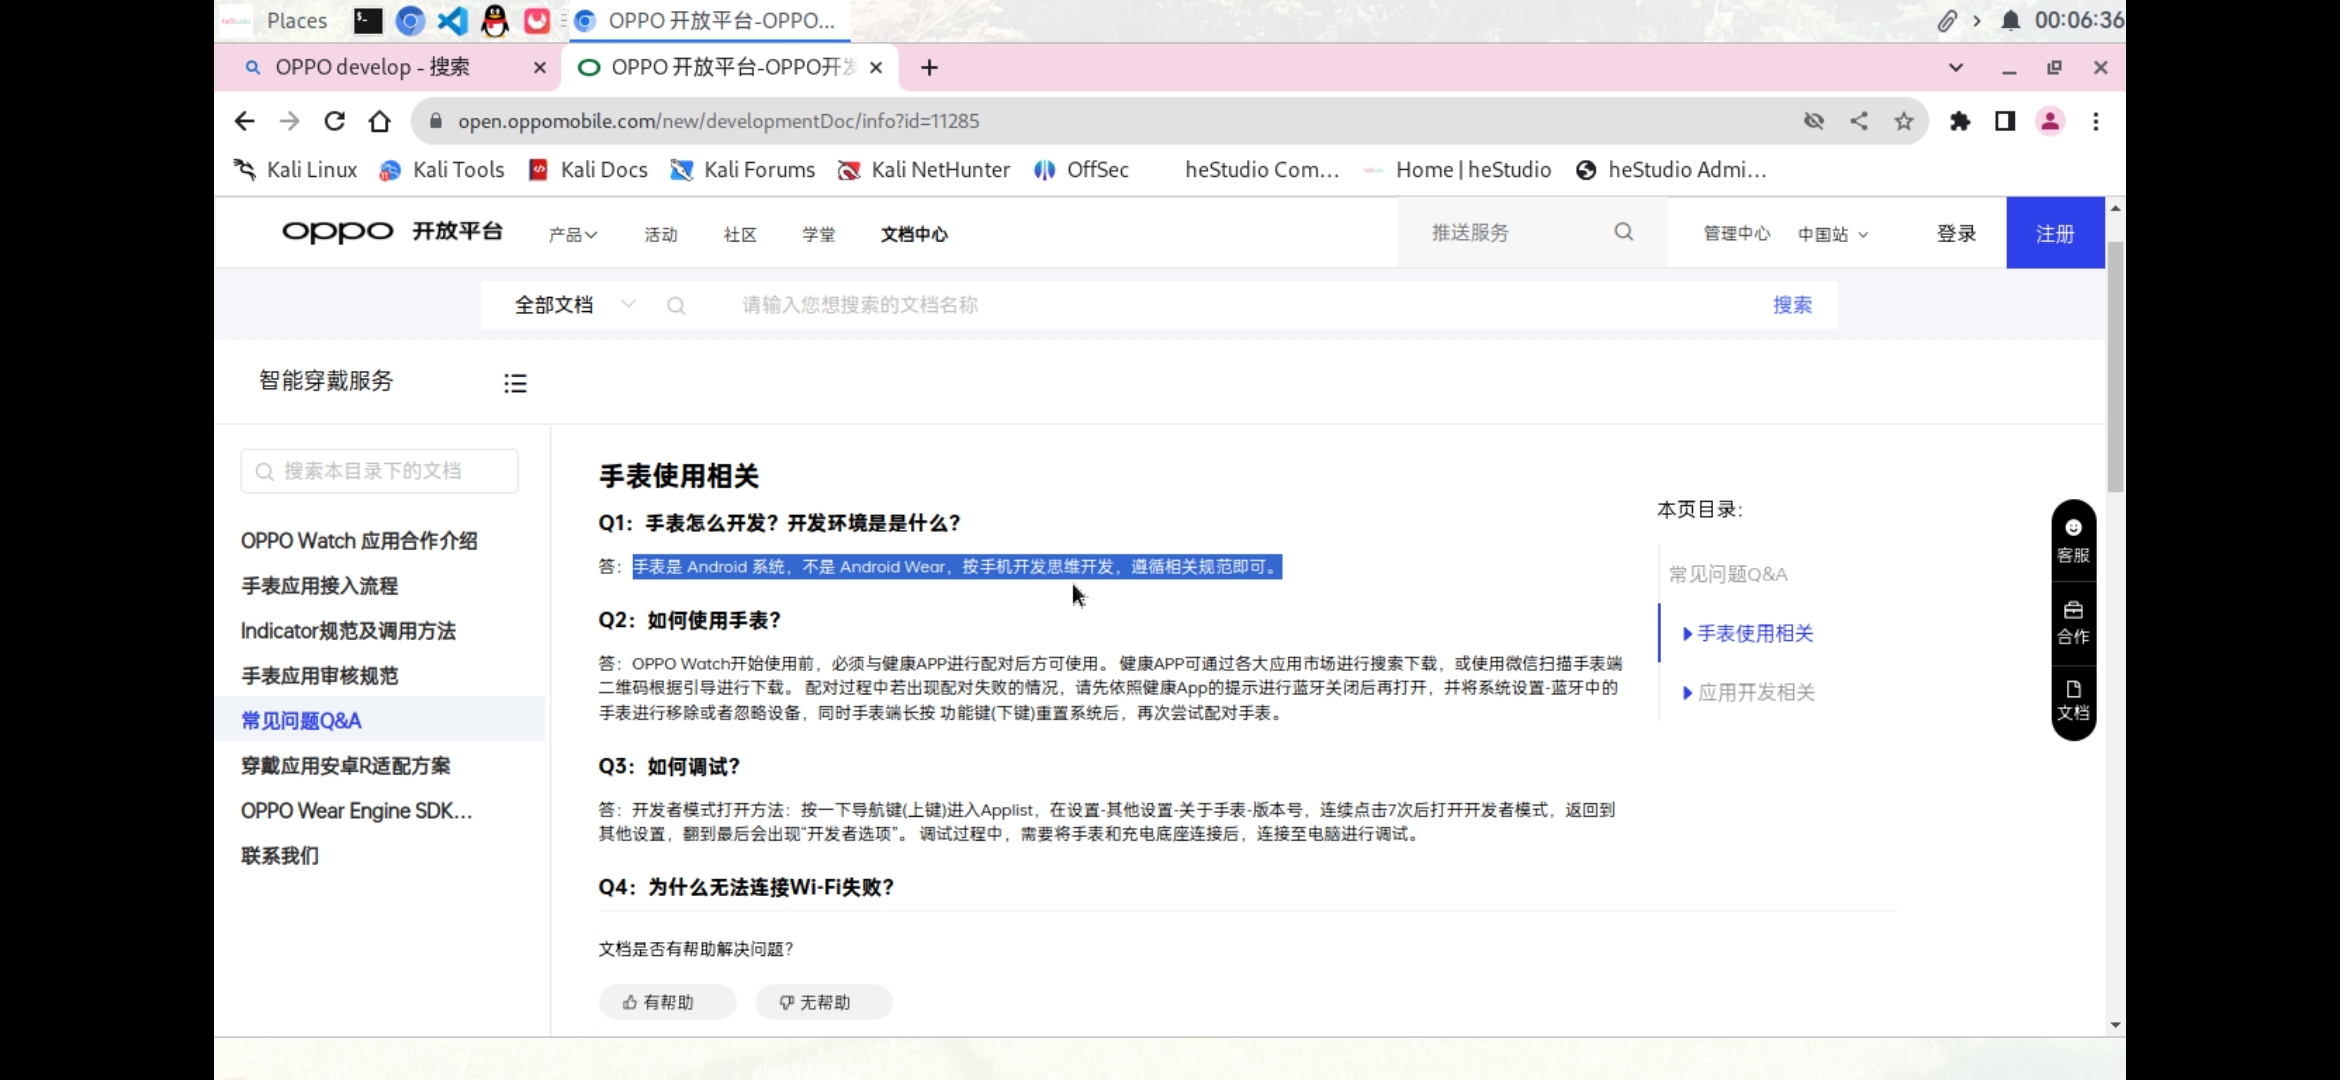Open Kali NetHunter bookmark

(x=924, y=170)
